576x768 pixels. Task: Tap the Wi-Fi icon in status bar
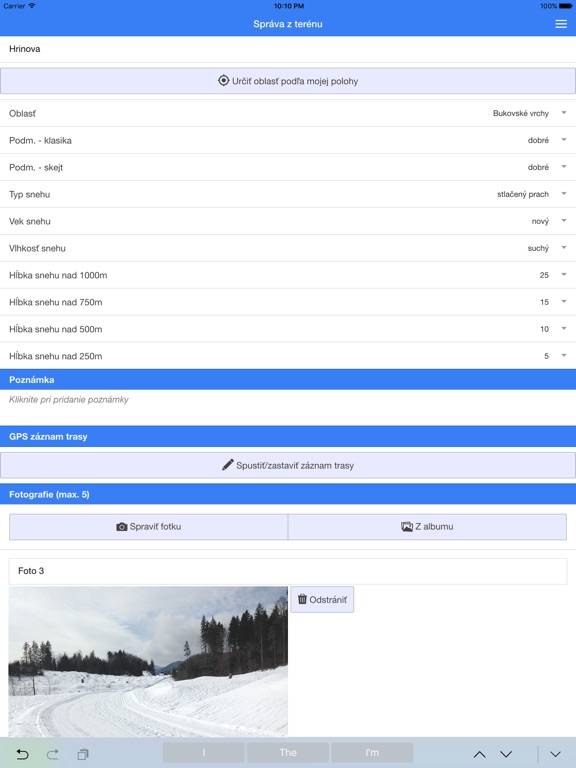pyautogui.click(x=32, y=6)
